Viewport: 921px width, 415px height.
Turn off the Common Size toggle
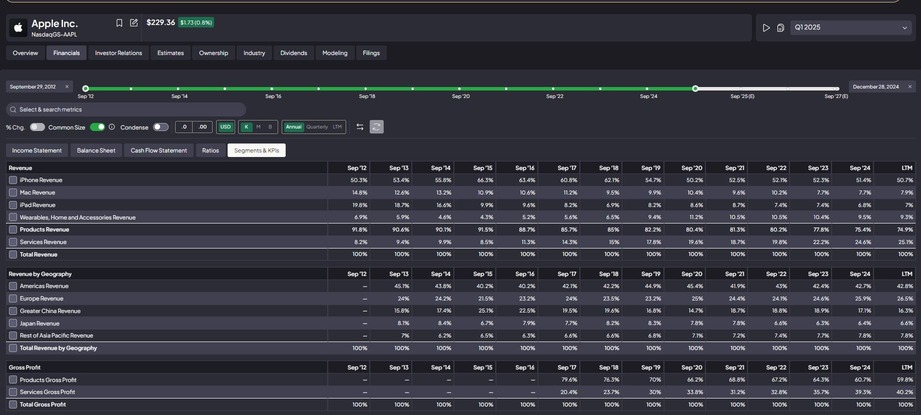[x=97, y=127]
